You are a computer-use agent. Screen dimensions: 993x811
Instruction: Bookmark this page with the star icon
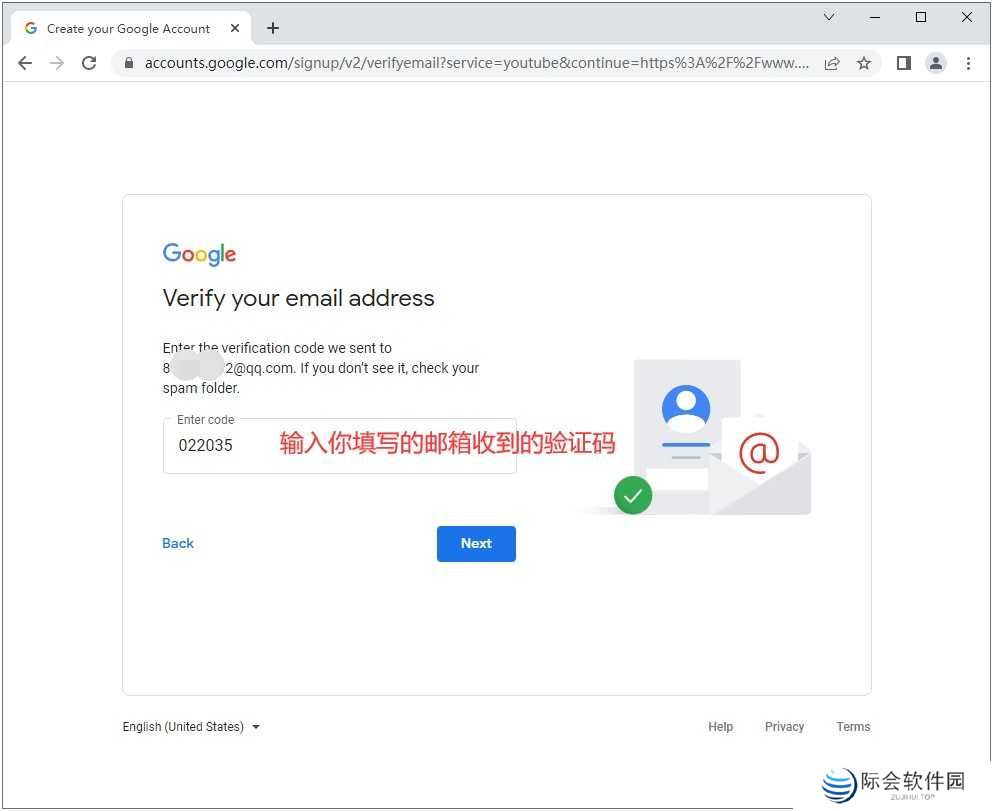(864, 63)
